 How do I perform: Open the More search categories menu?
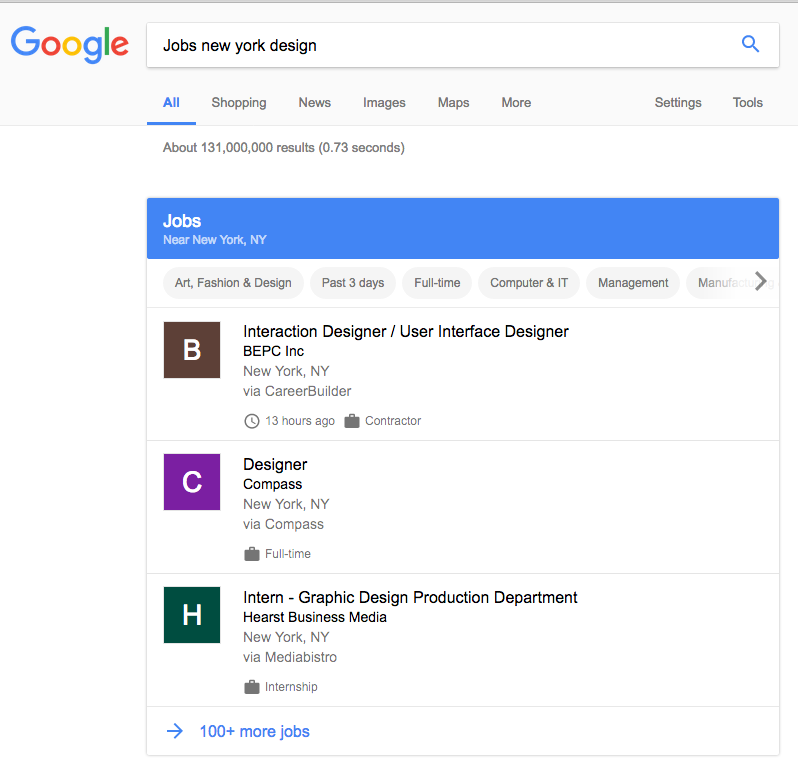point(516,103)
